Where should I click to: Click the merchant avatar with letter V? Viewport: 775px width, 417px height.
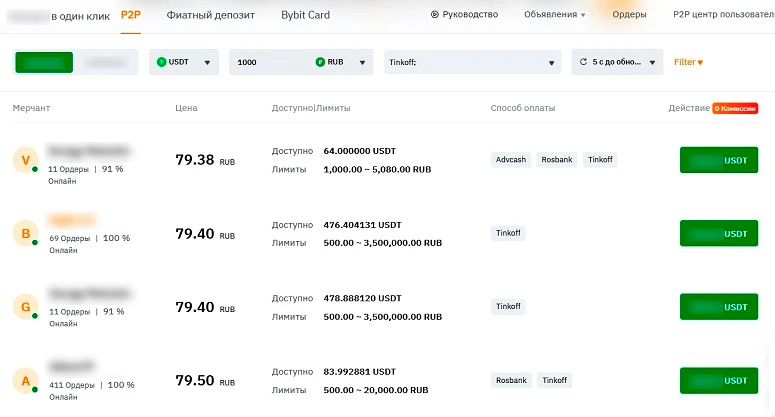click(x=25, y=160)
